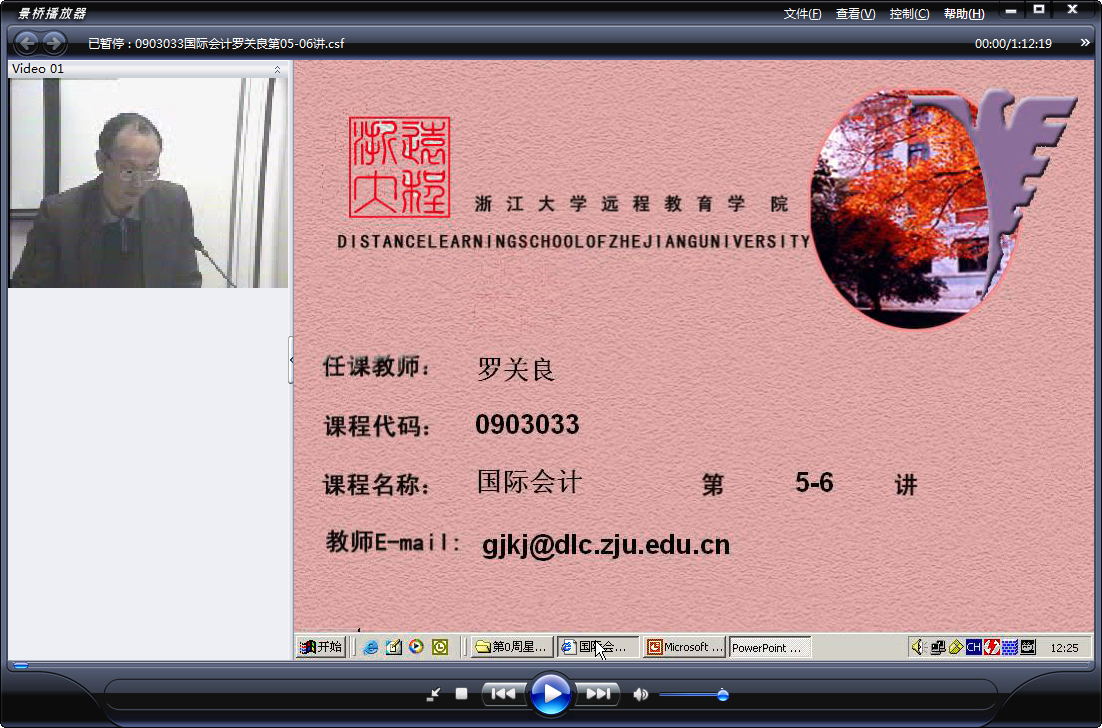
Task: Close the 景桥播放器 window
Action: coord(1072,10)
